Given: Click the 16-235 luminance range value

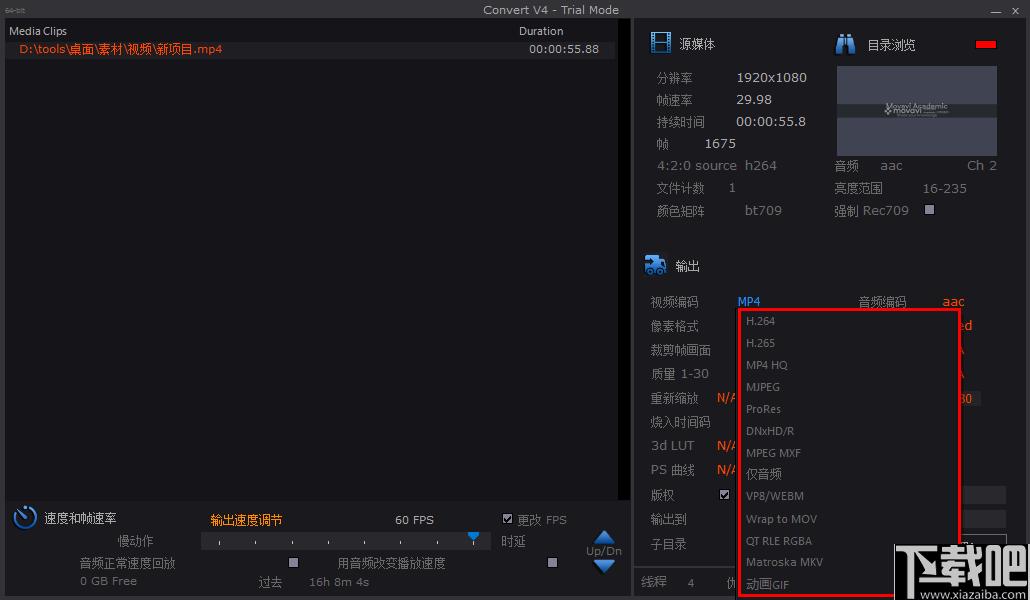Looking at the screenshot, I should coord(944,189).
